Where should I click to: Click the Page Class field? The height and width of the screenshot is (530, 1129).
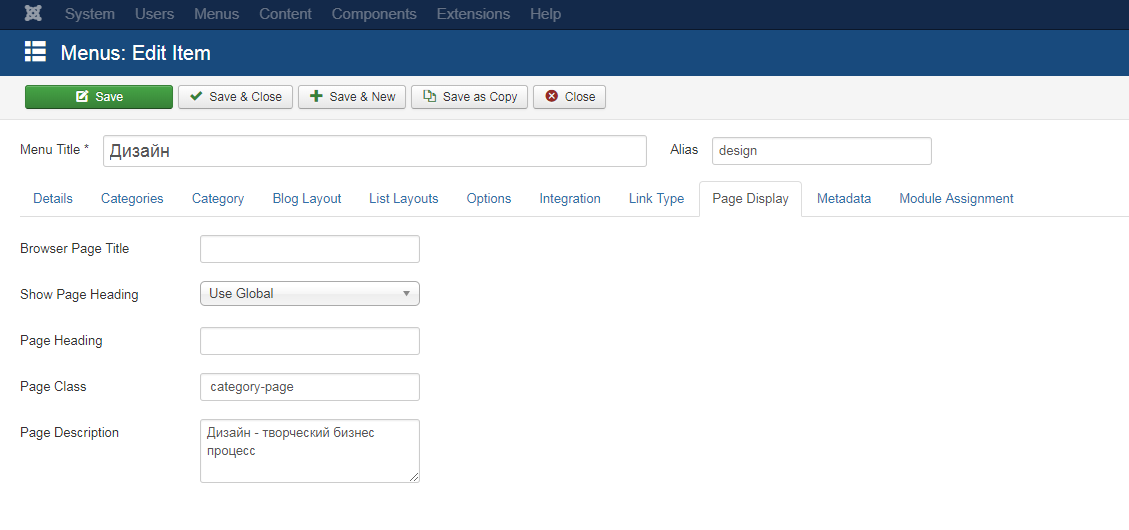coord(310,387)
